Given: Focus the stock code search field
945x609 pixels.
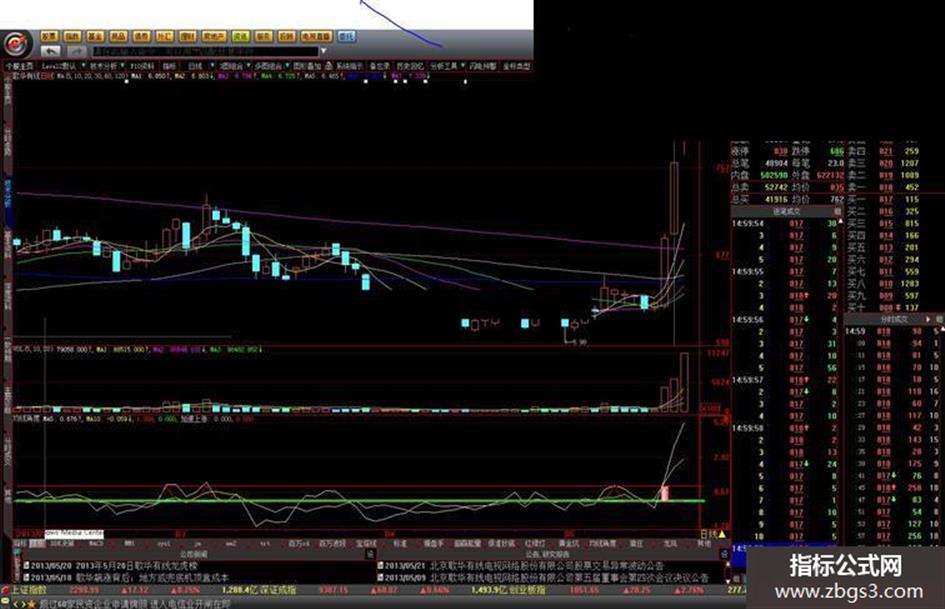Looking at the screenshot, I should click(x=205, y=51).
